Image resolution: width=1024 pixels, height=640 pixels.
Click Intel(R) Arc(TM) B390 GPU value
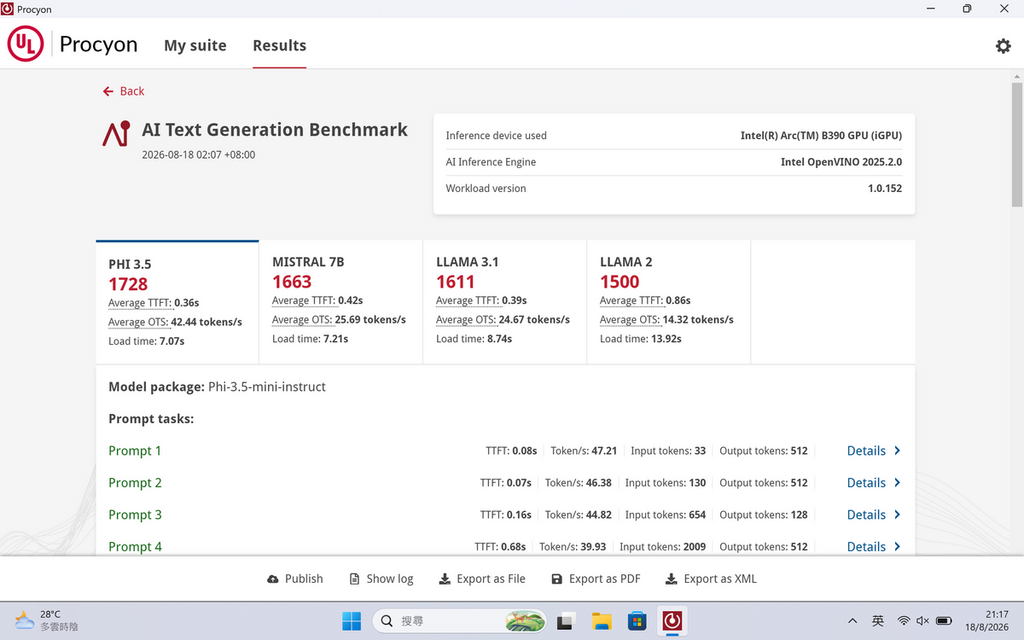(821, 136)
